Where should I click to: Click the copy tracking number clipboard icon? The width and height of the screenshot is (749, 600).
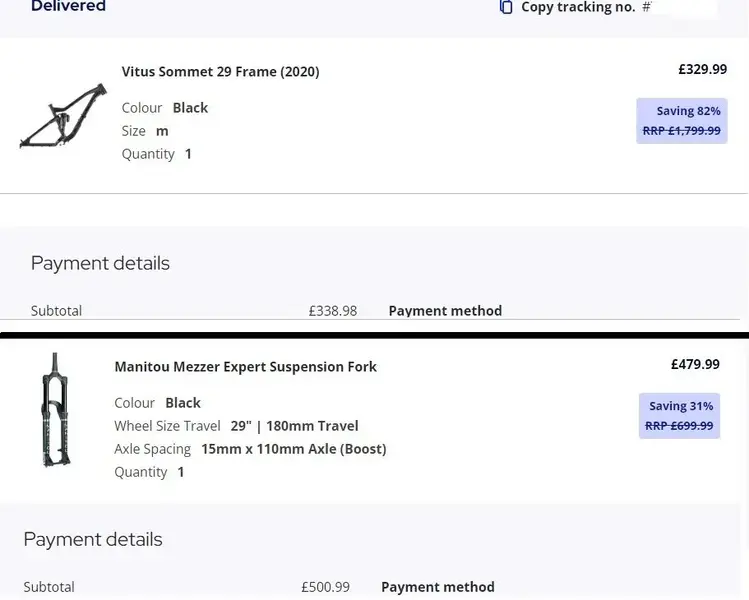pyautogui.click(x=506, y=7)
